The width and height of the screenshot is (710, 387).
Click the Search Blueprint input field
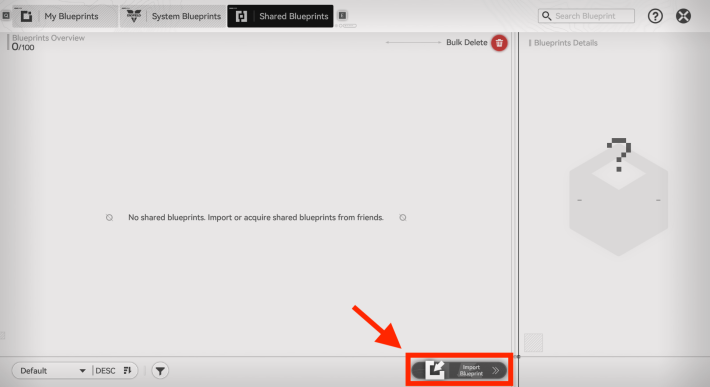click(x=586, y=16)
